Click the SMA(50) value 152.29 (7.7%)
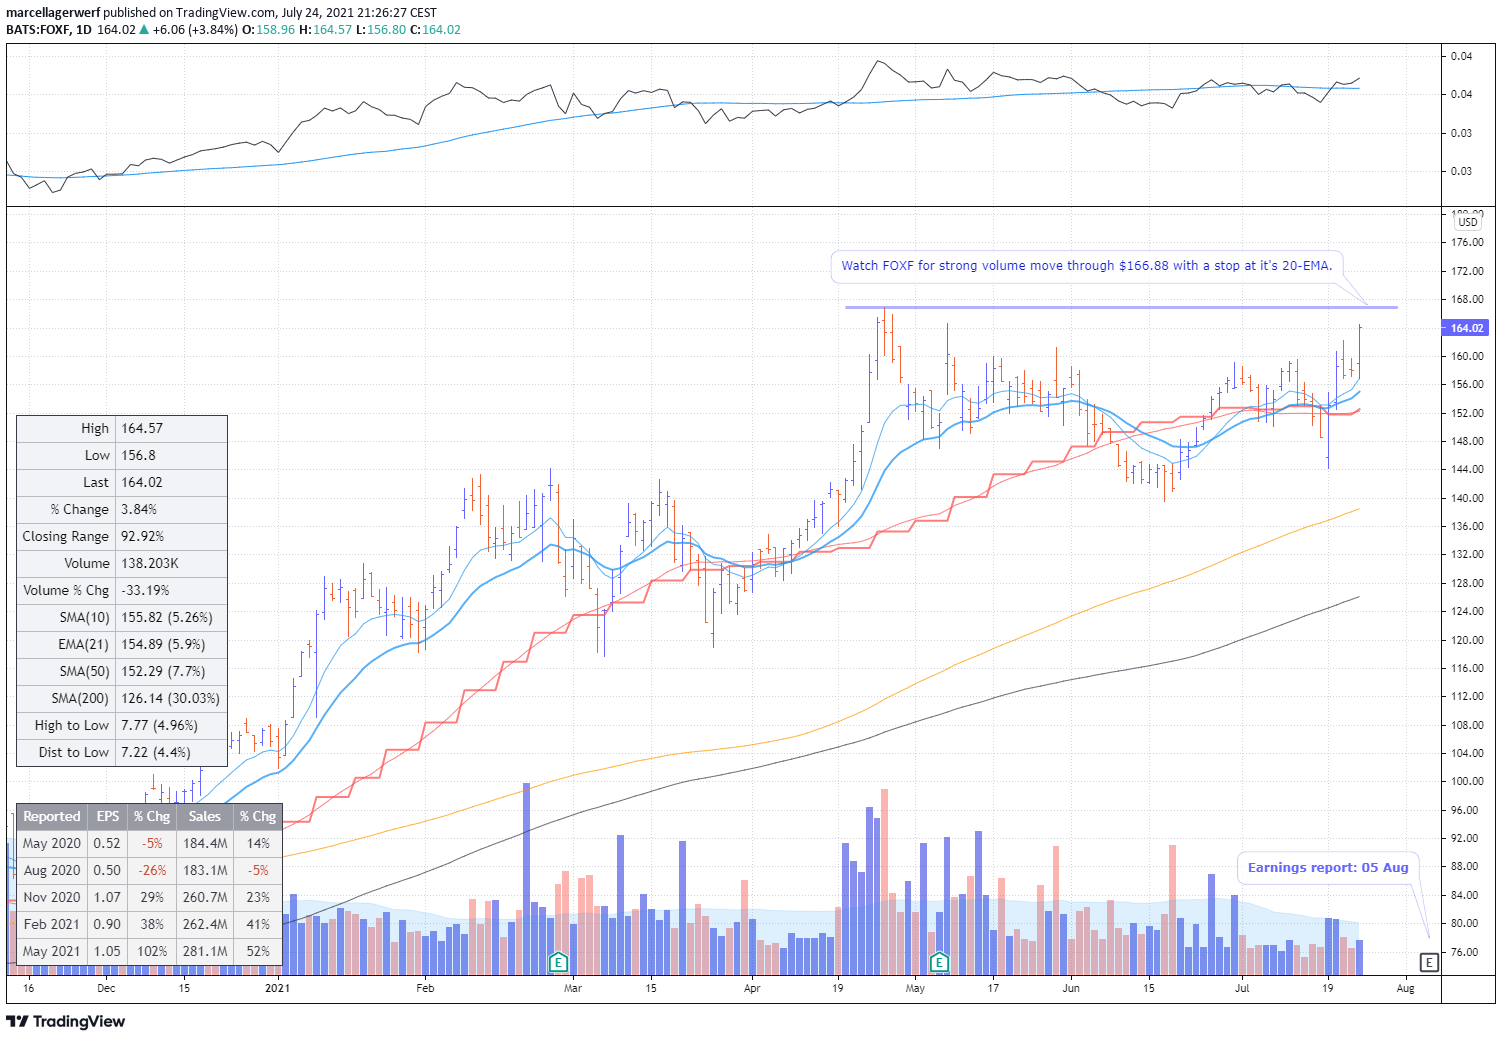1502x1040 pixels. pyautogui.click(x=172, y=671)
